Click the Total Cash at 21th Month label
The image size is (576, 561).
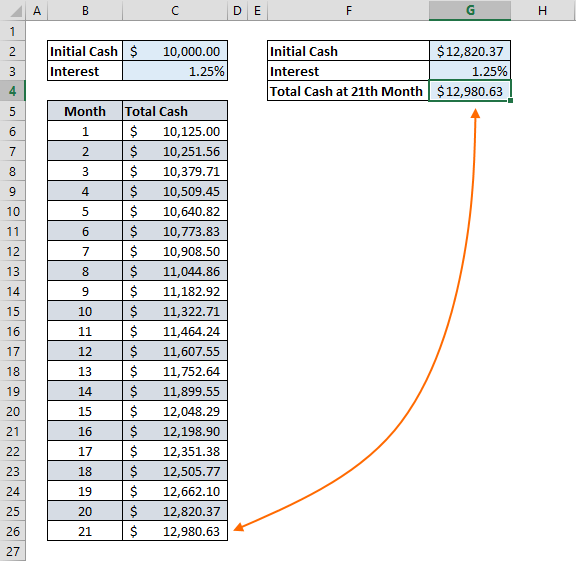[x=348, y=91]
